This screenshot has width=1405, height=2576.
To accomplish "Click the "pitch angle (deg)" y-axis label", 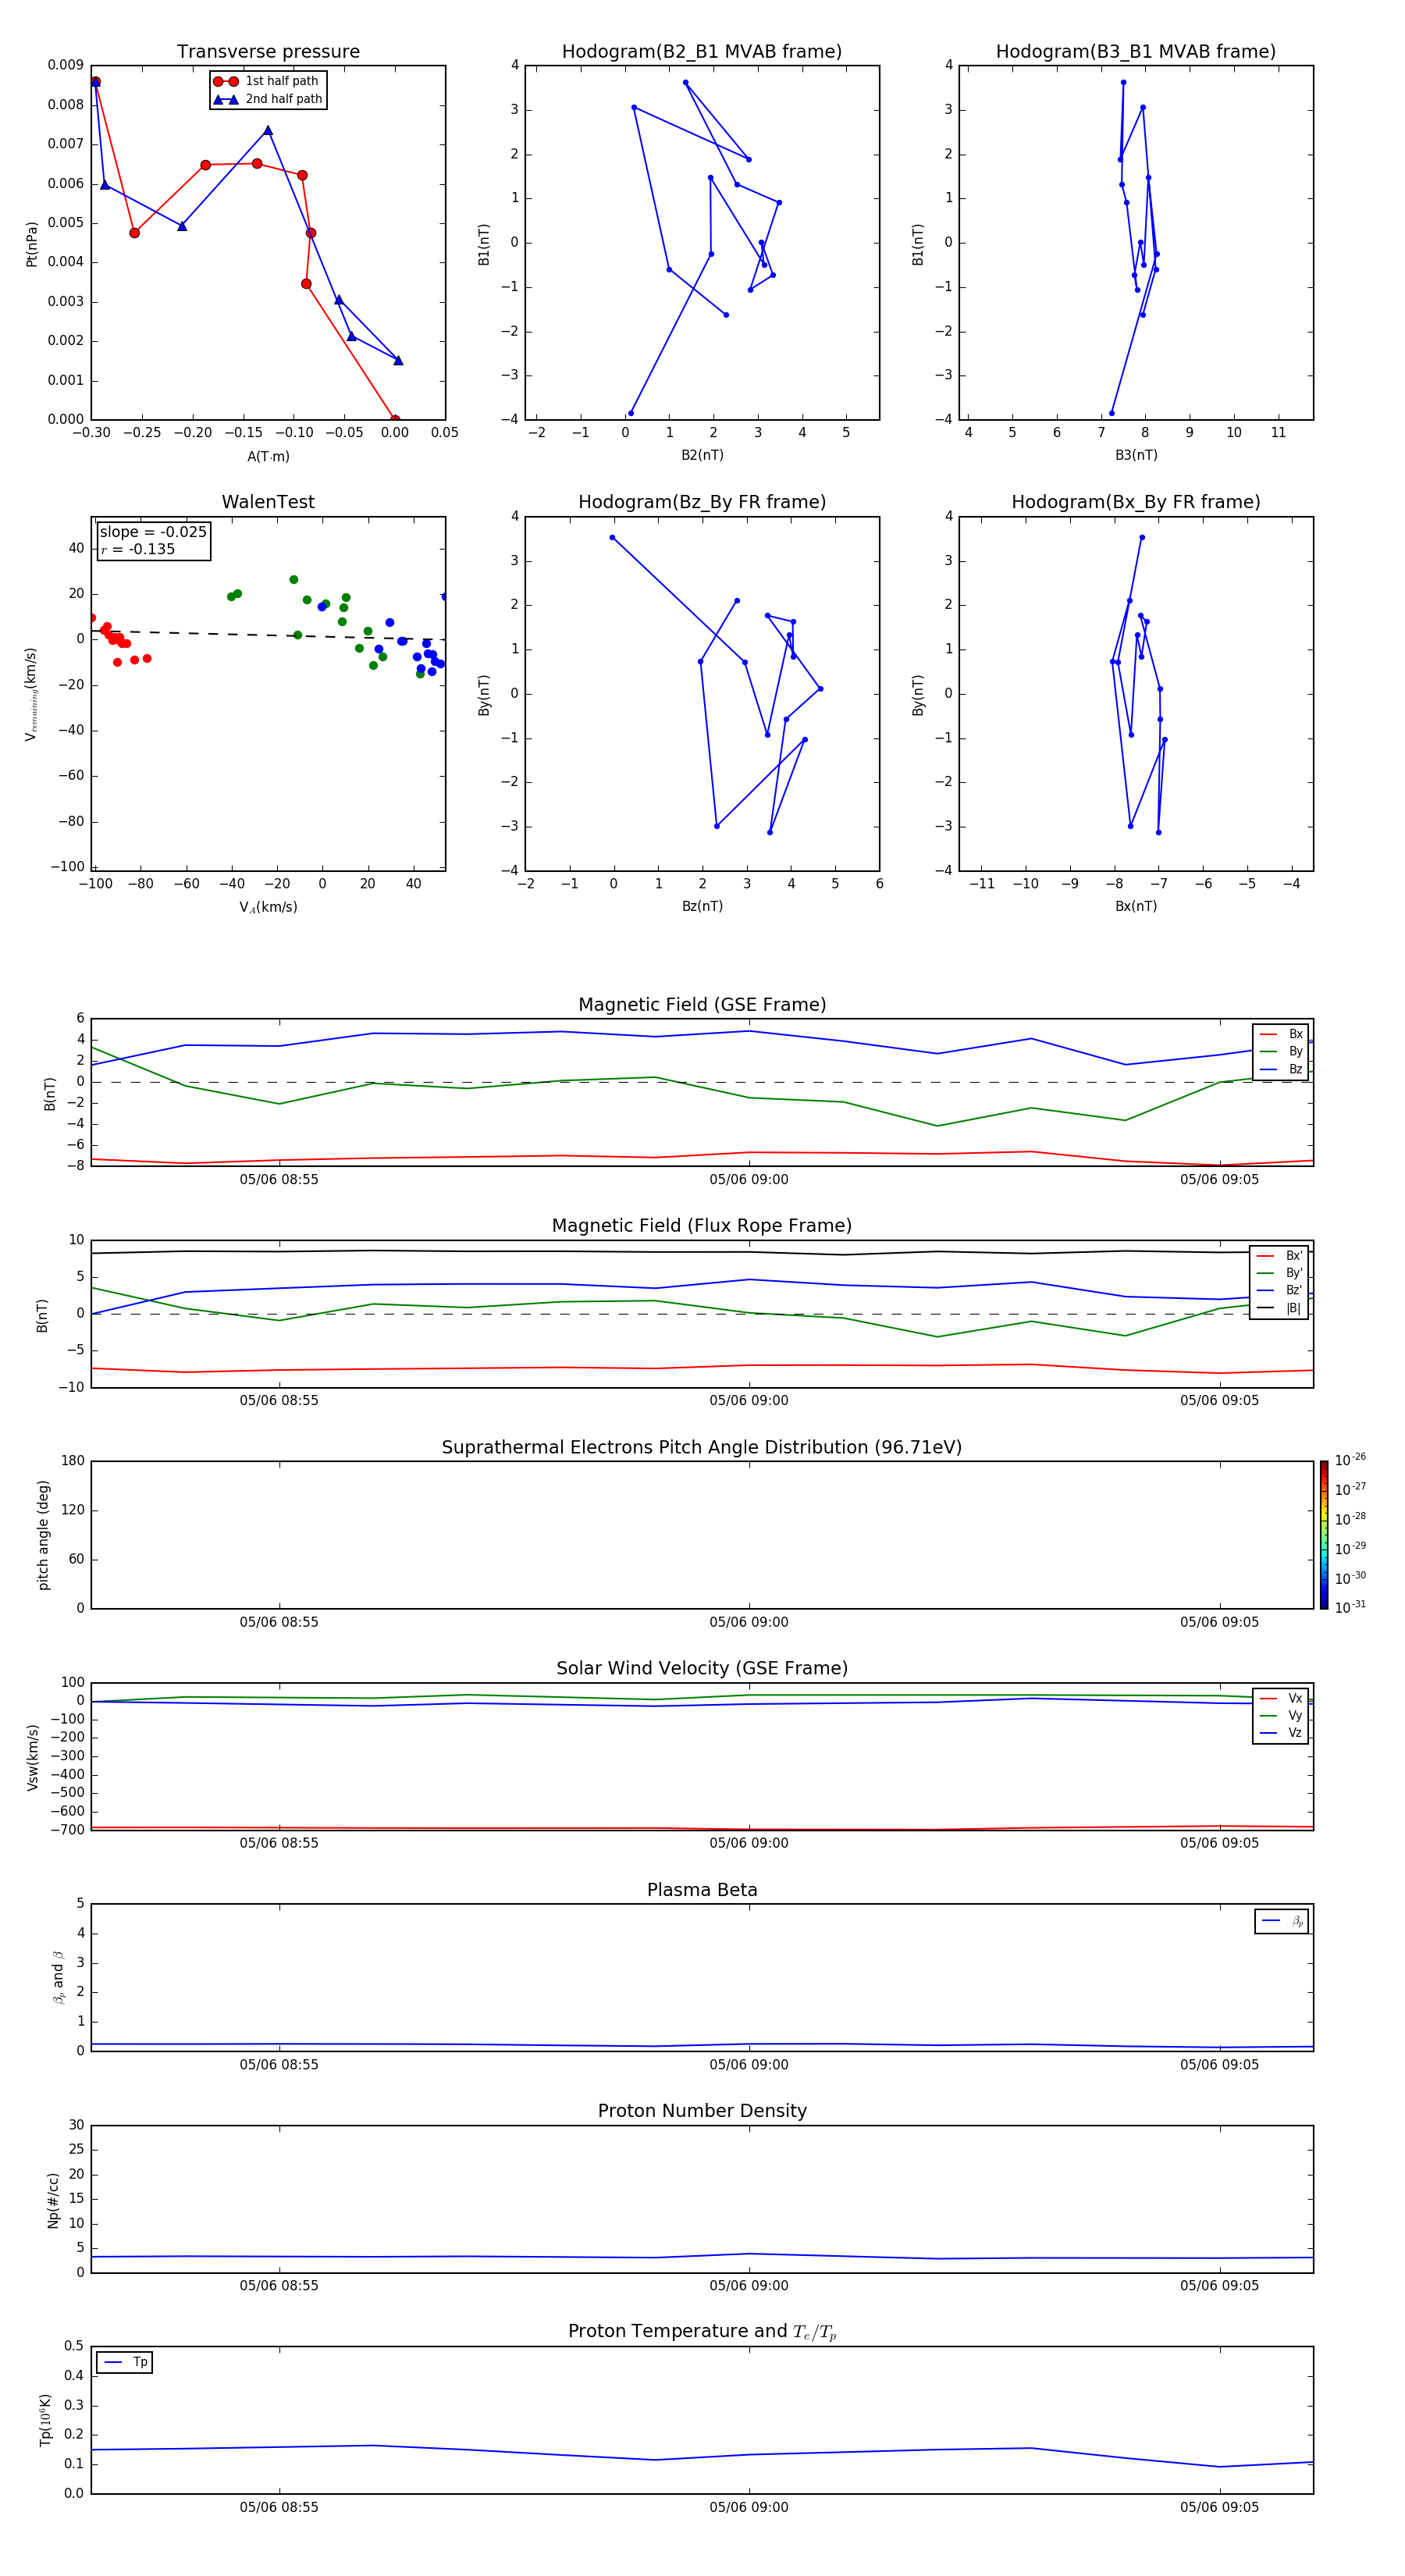I will coord(43,1535).
